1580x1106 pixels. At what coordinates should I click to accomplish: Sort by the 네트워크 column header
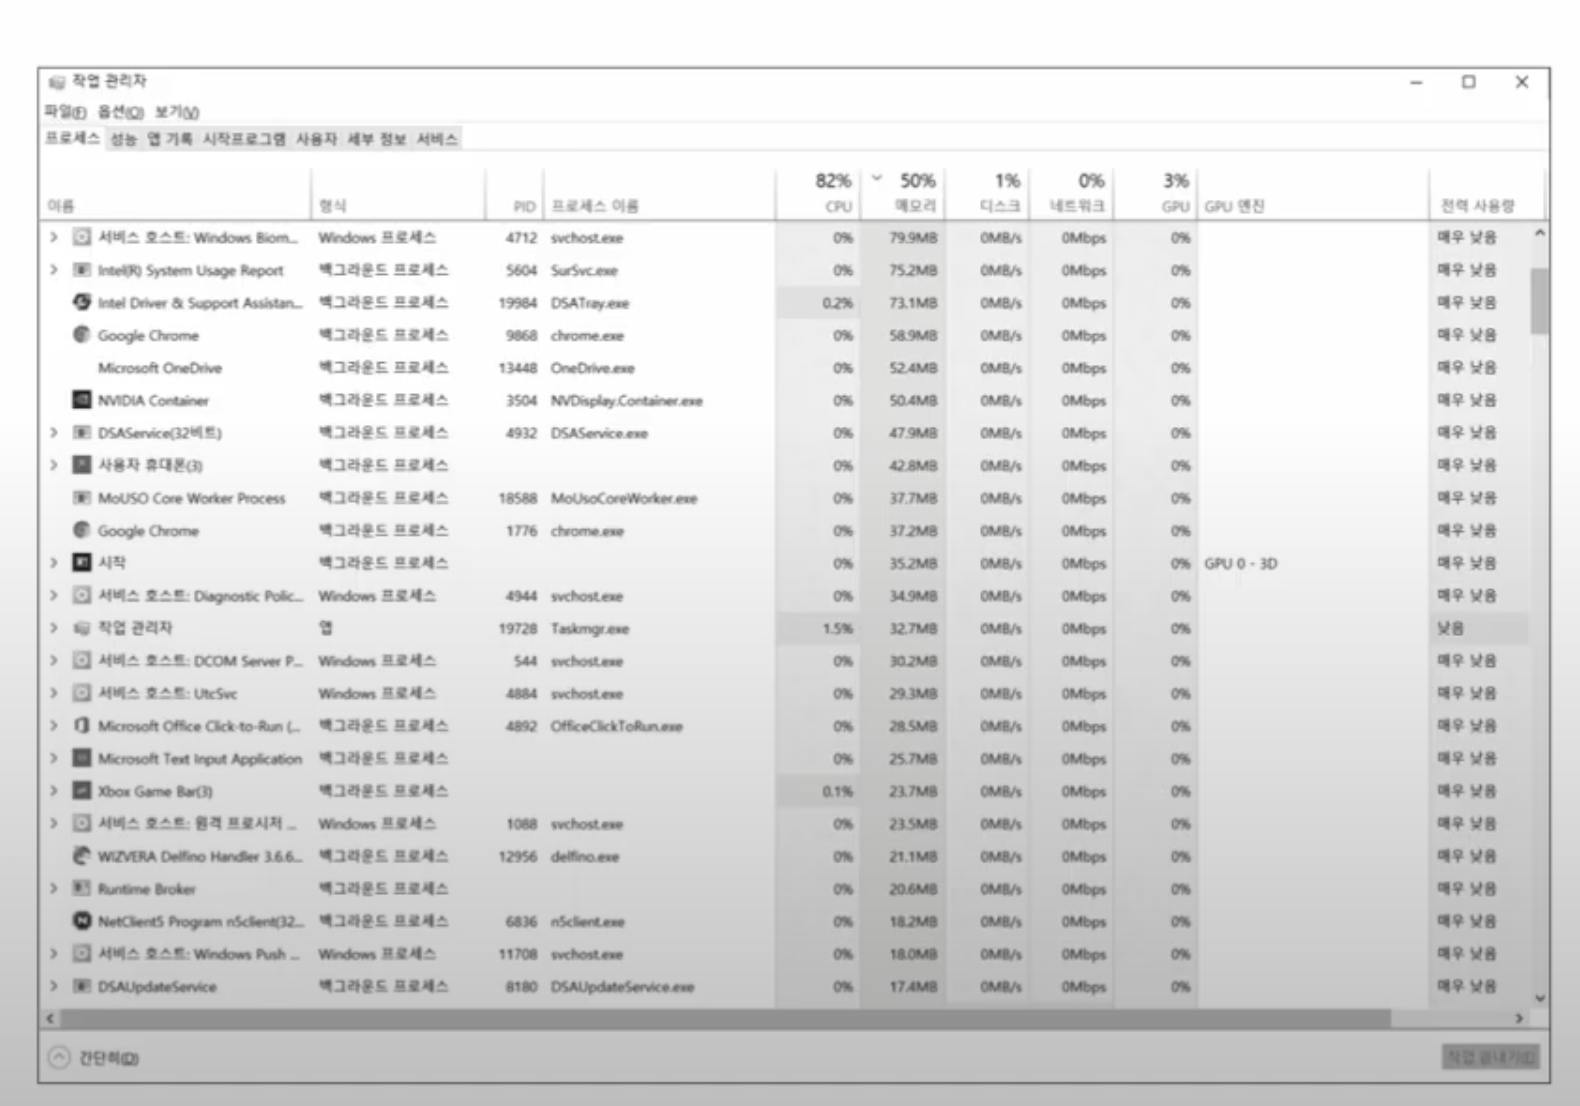(x=1072, y=192)
